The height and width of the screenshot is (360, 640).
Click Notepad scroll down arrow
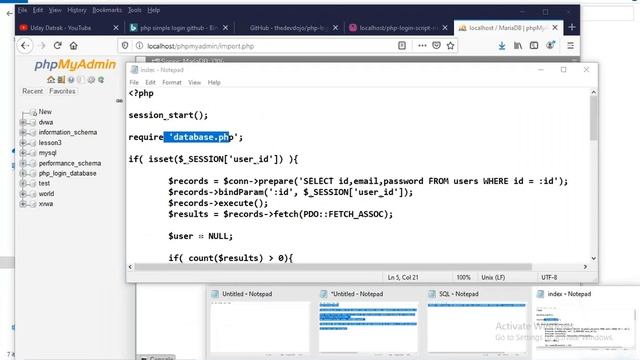click(x=593, y=258)
